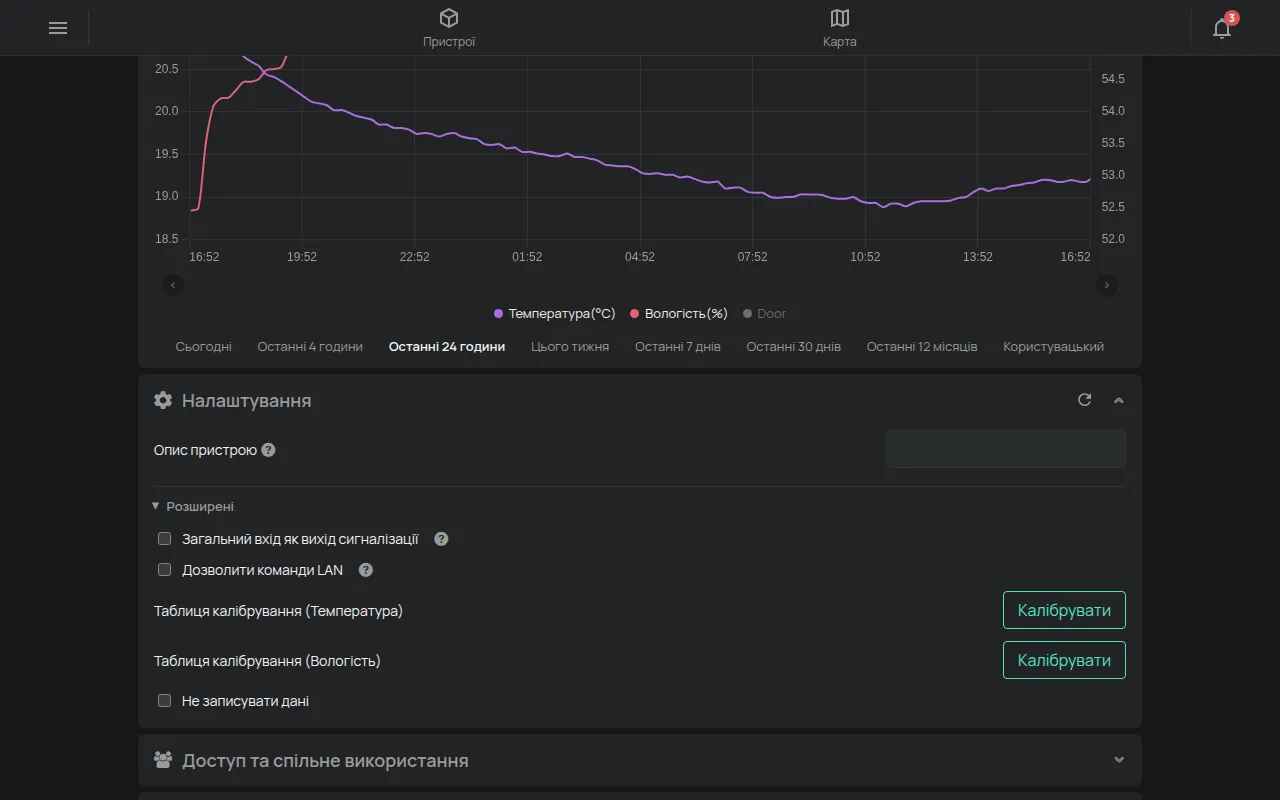1280x800 pixels.
Task: Click the Таблиця калібрування (Температура) label
Action: tap(278, 610)
